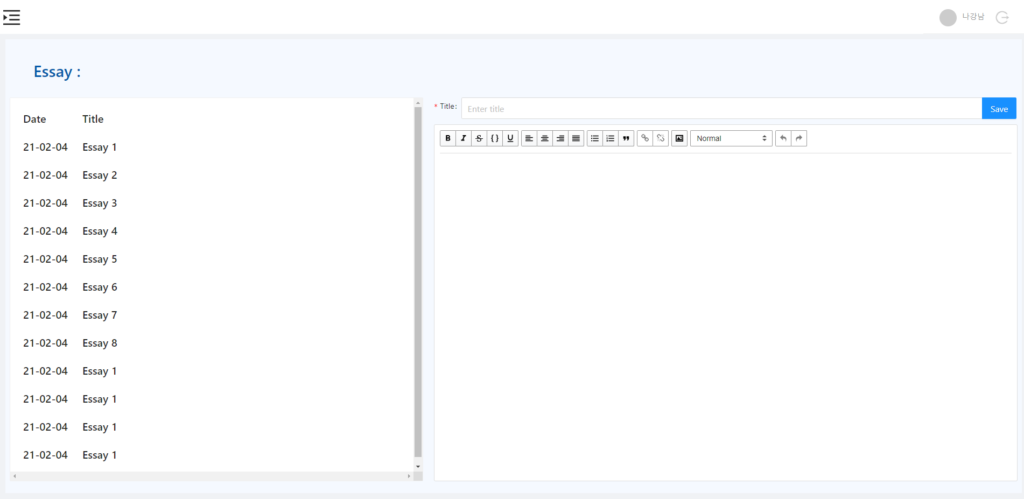Undo the last edit
Image resolution: width=1024 pixels, height=499 pixels.
pos(783,138)
